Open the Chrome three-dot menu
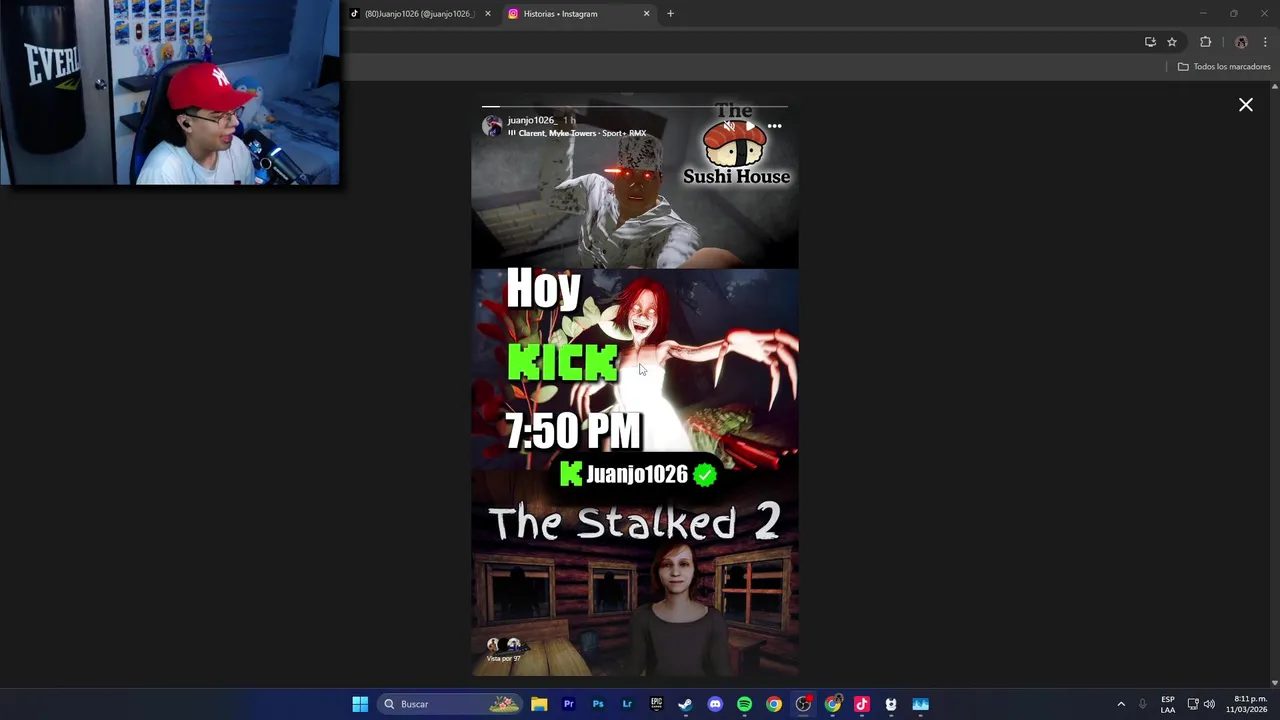The width and height of the screenshot is (1280, 720). coord(1265,42)
